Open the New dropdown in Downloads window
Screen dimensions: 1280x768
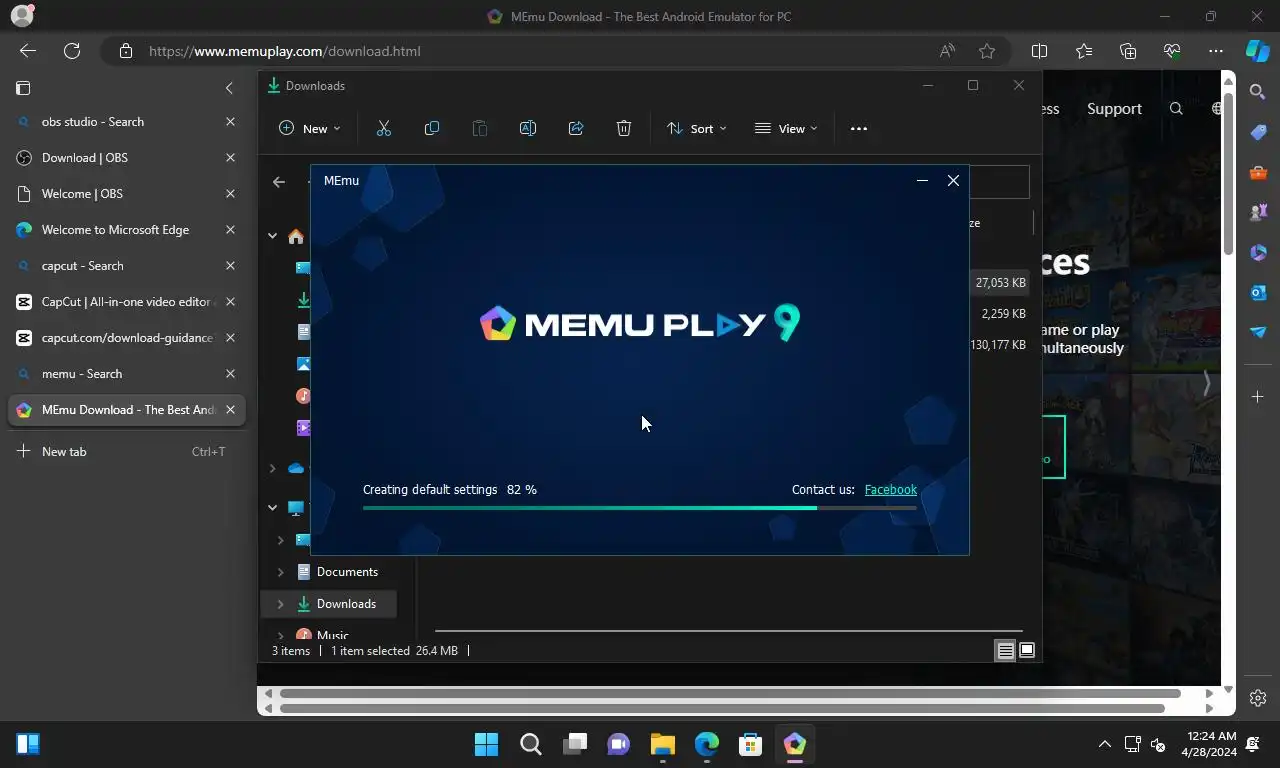[x=309, y=128]
